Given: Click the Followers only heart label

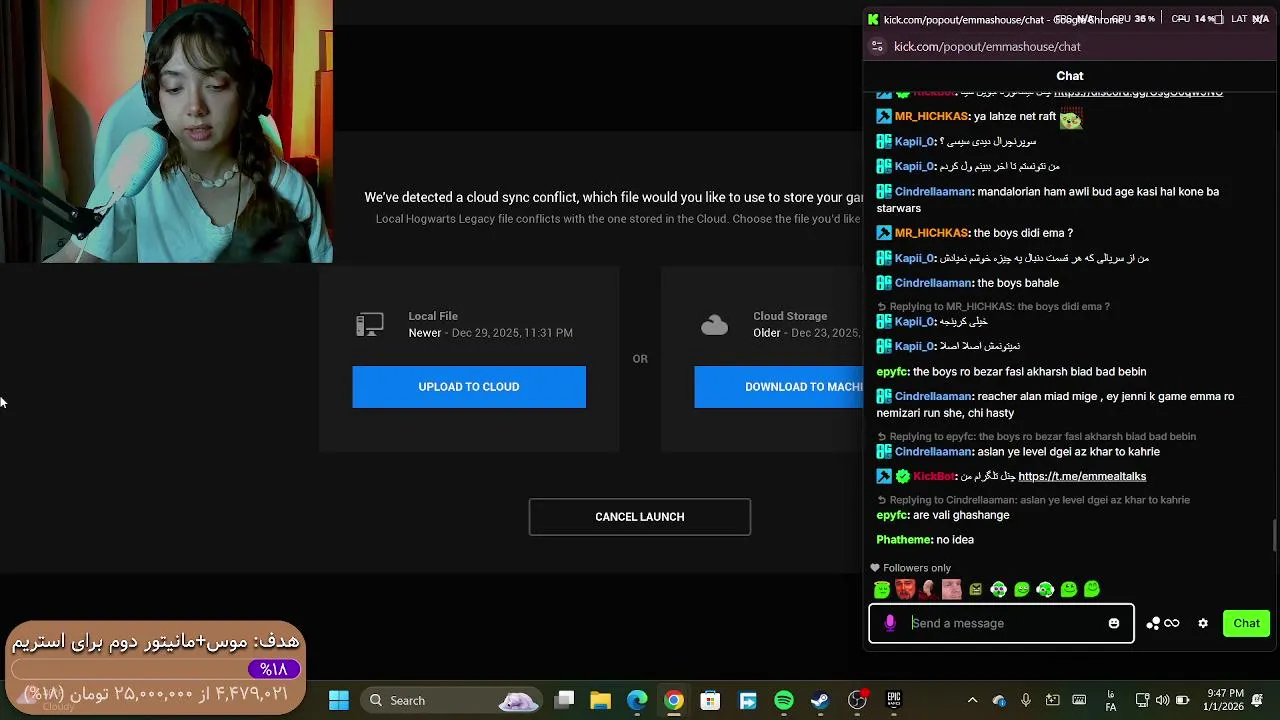Looking at the screenshot, I should point(910,568).
